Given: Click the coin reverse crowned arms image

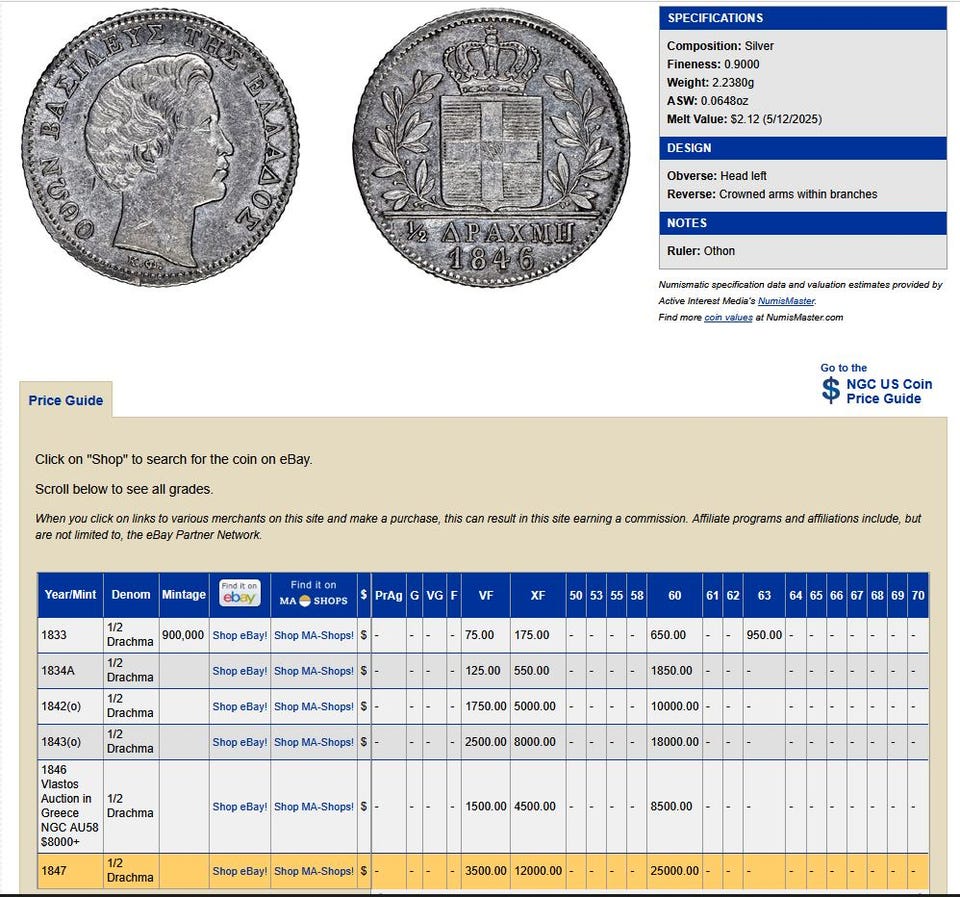Looking at the screenshot, I should [x=491, y=148].
